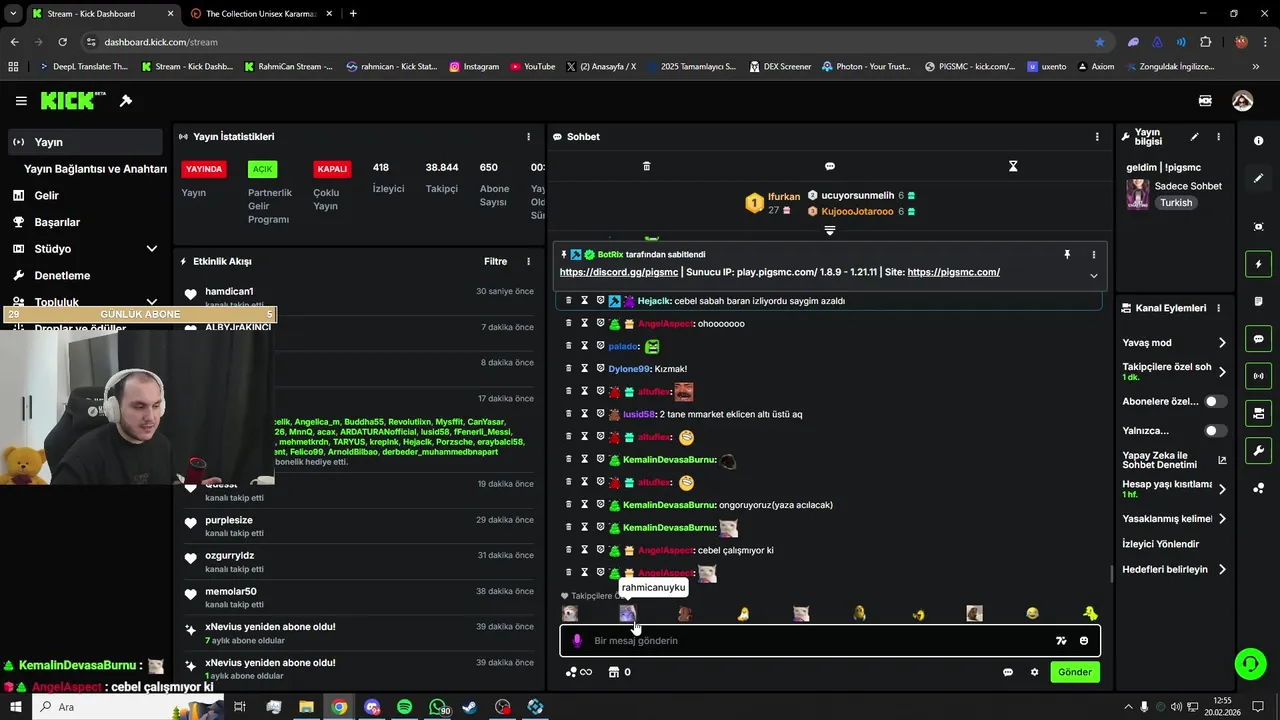Click İzleyici Yönlendir

(x=1161, y=544)
